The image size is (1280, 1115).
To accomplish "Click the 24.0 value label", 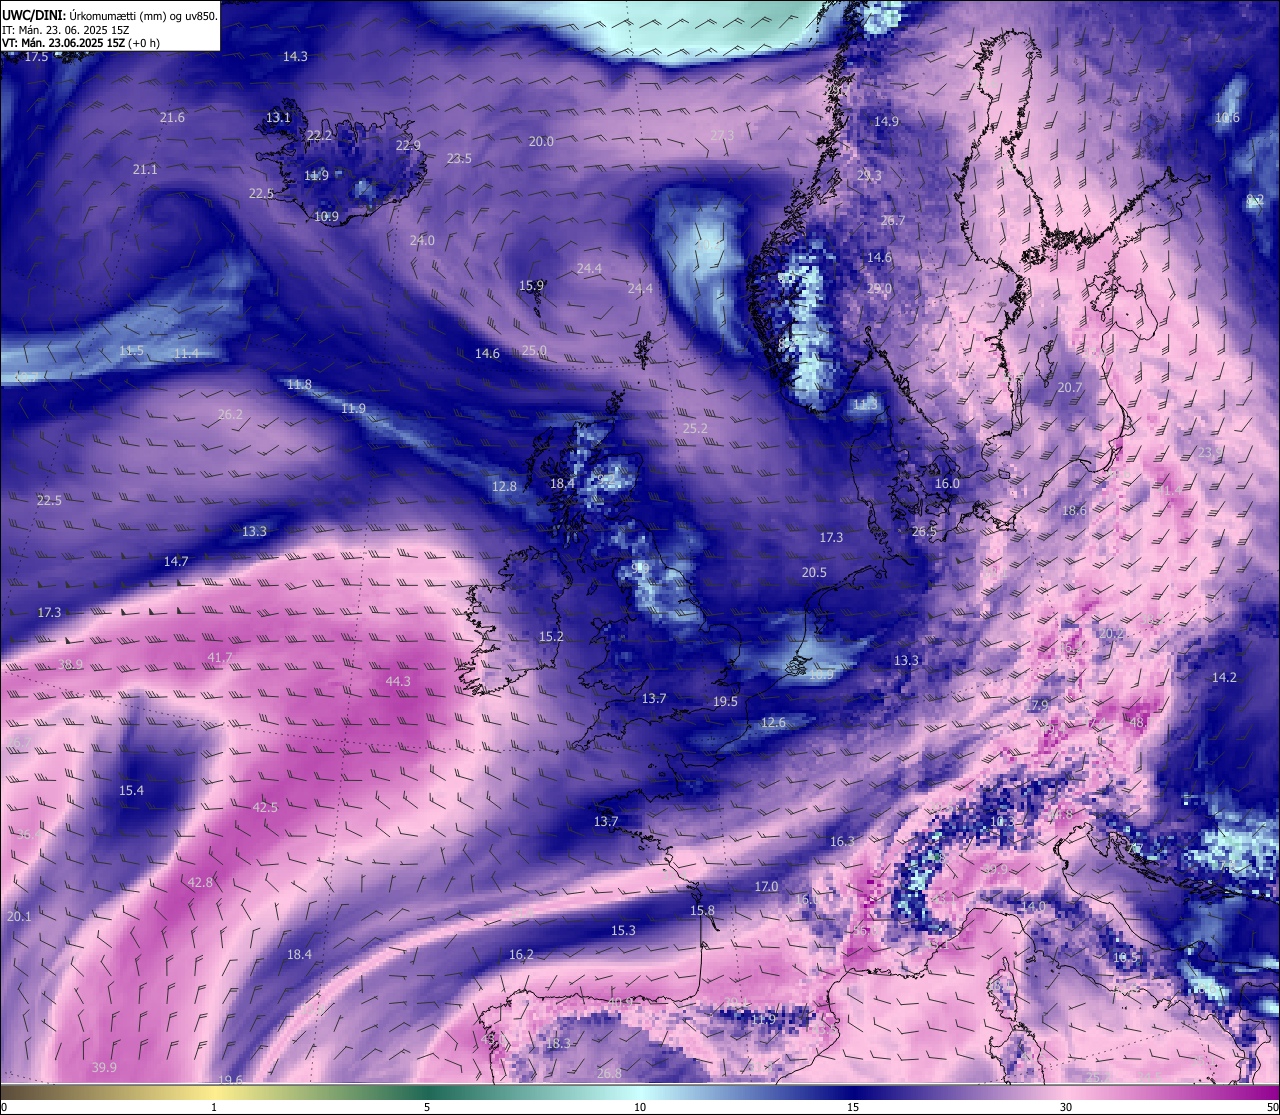I will click(x=422, y=240).
